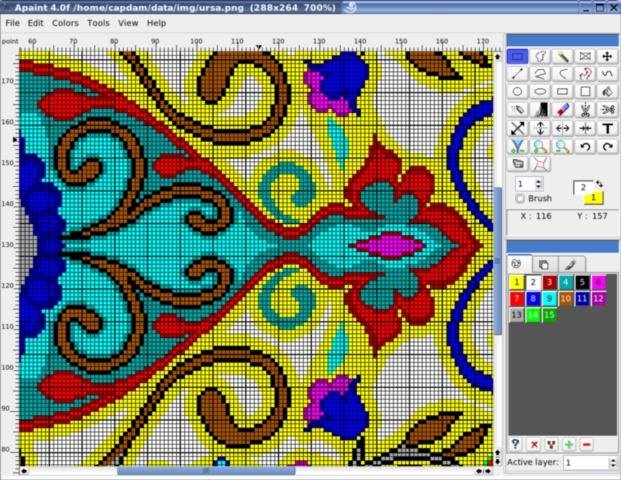The height and width of the screenshot is (480, 621).
Task: Open the Colors menu
Action: click(x=65, y=23)
